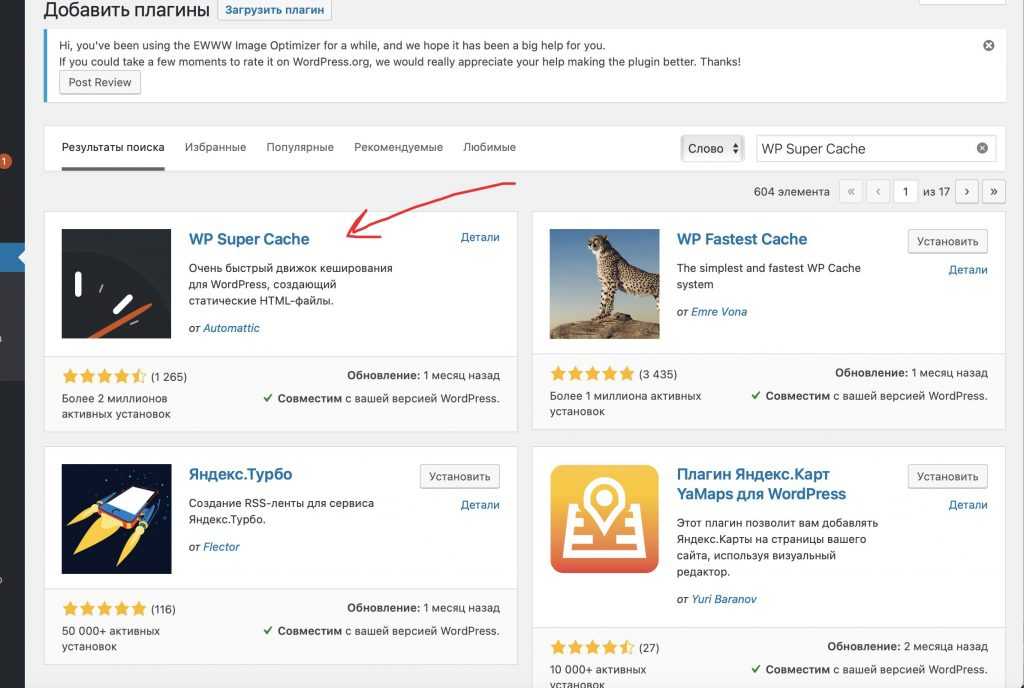Go to next page of results

click(x=966, y=191)
